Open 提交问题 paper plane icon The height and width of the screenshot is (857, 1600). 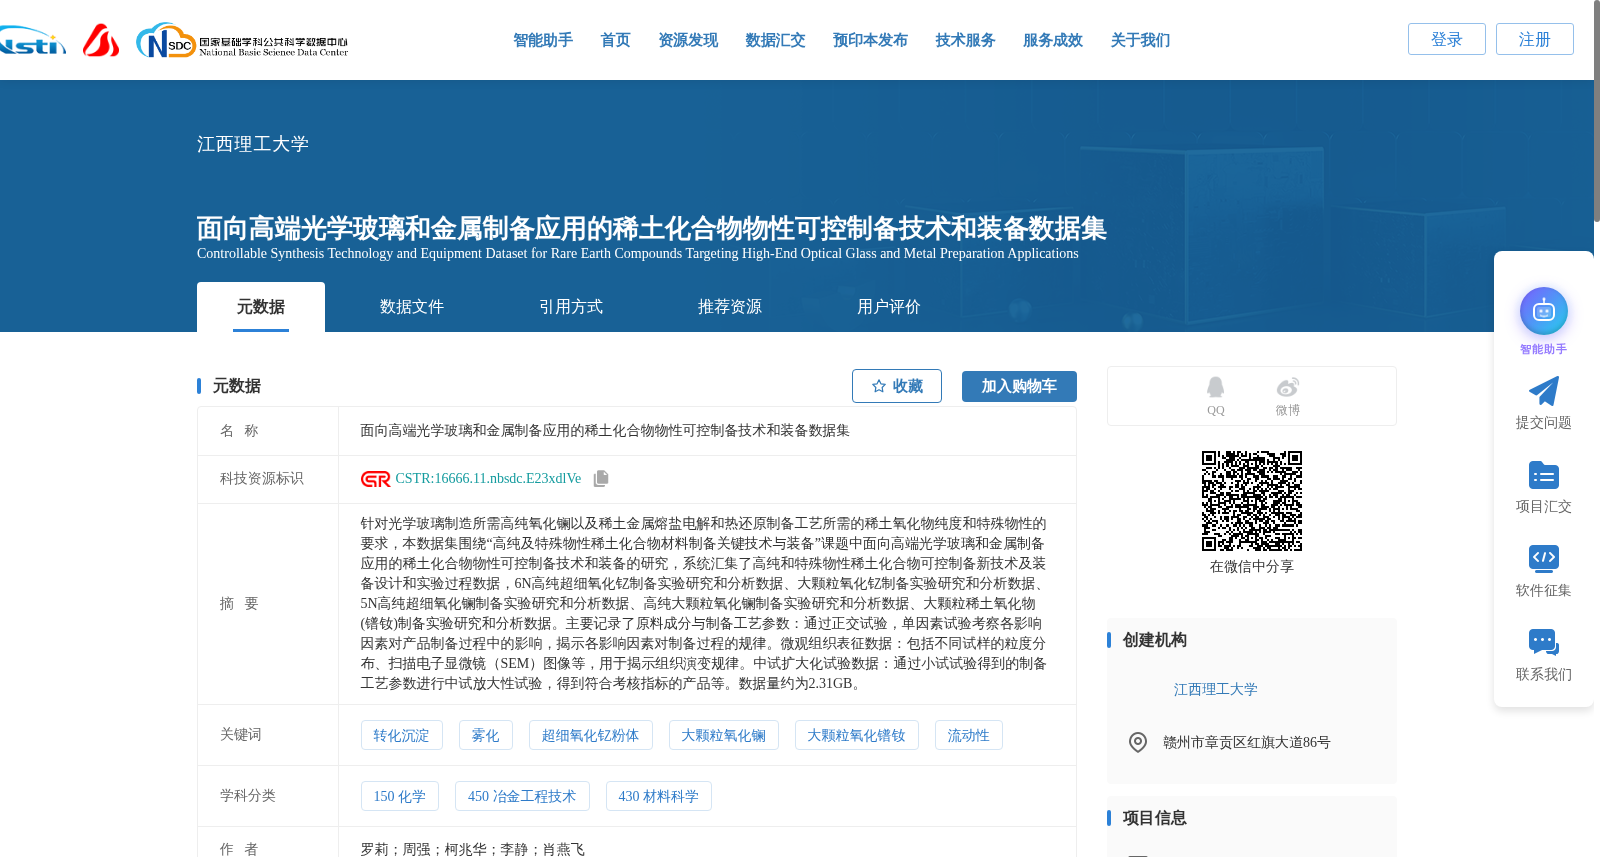click(x=1544, y=391)
